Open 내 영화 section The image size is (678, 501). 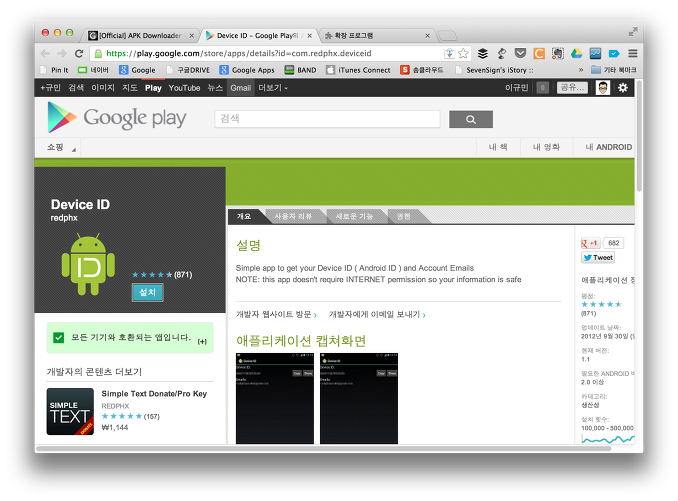pos(546,147)
